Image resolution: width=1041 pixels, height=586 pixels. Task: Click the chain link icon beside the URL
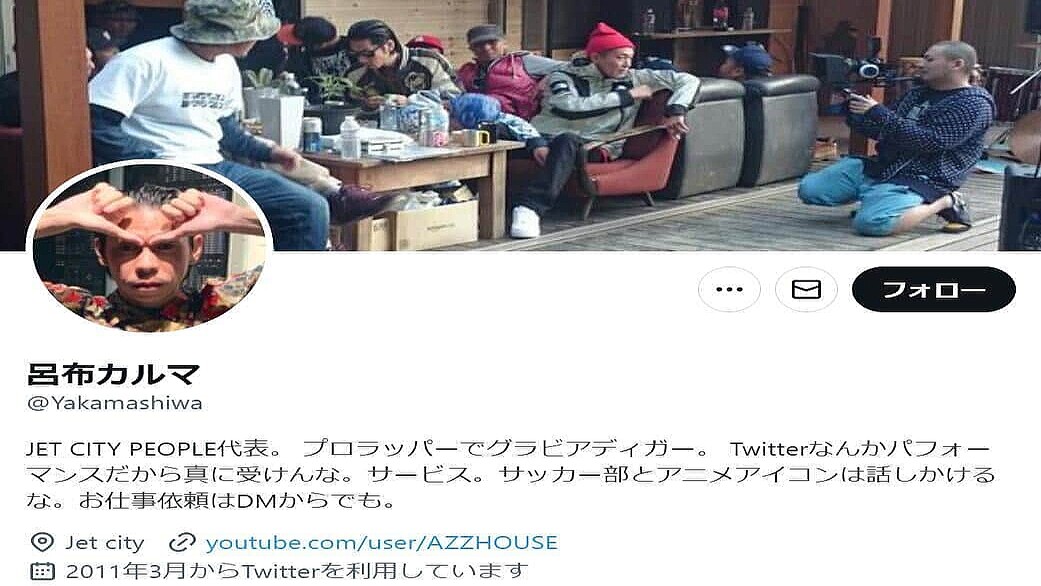(182, 543)
